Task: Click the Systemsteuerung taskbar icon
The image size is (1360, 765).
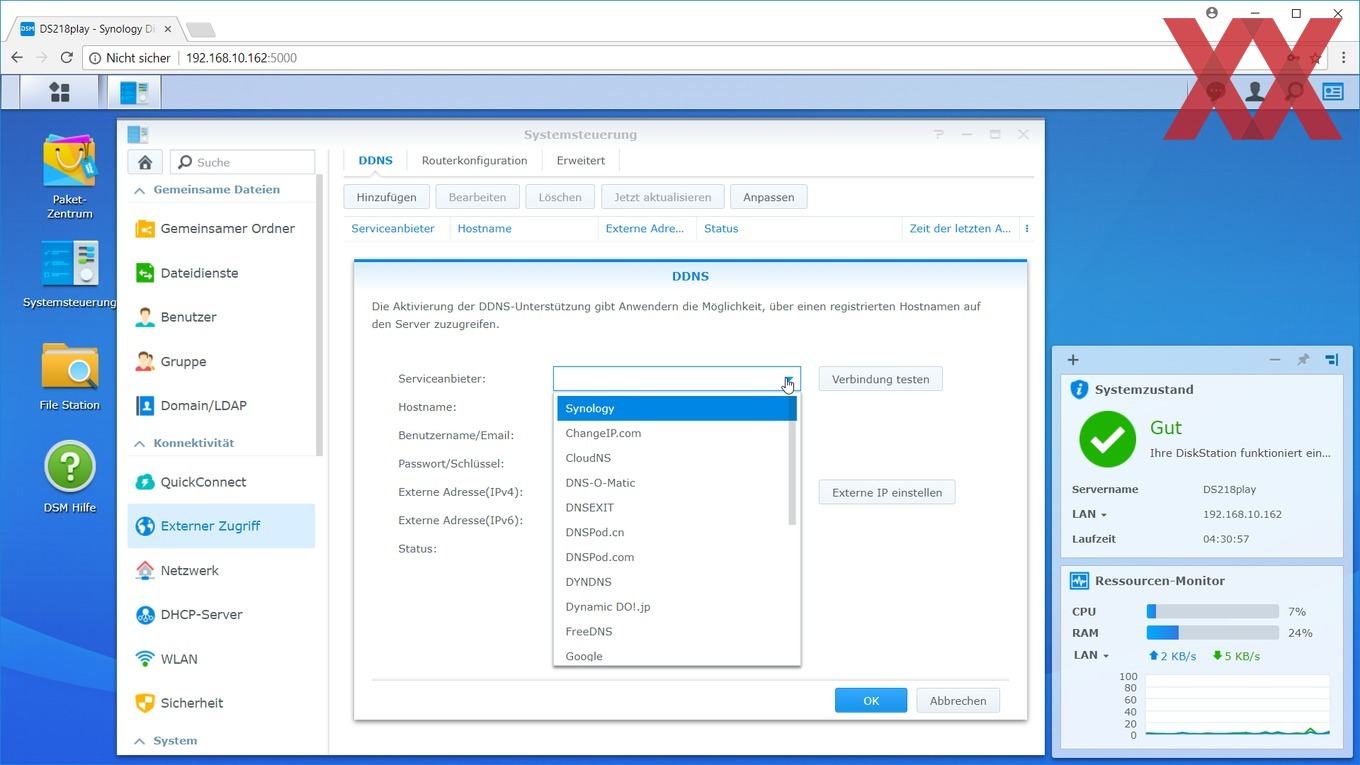Action: (x=134, y=92)
